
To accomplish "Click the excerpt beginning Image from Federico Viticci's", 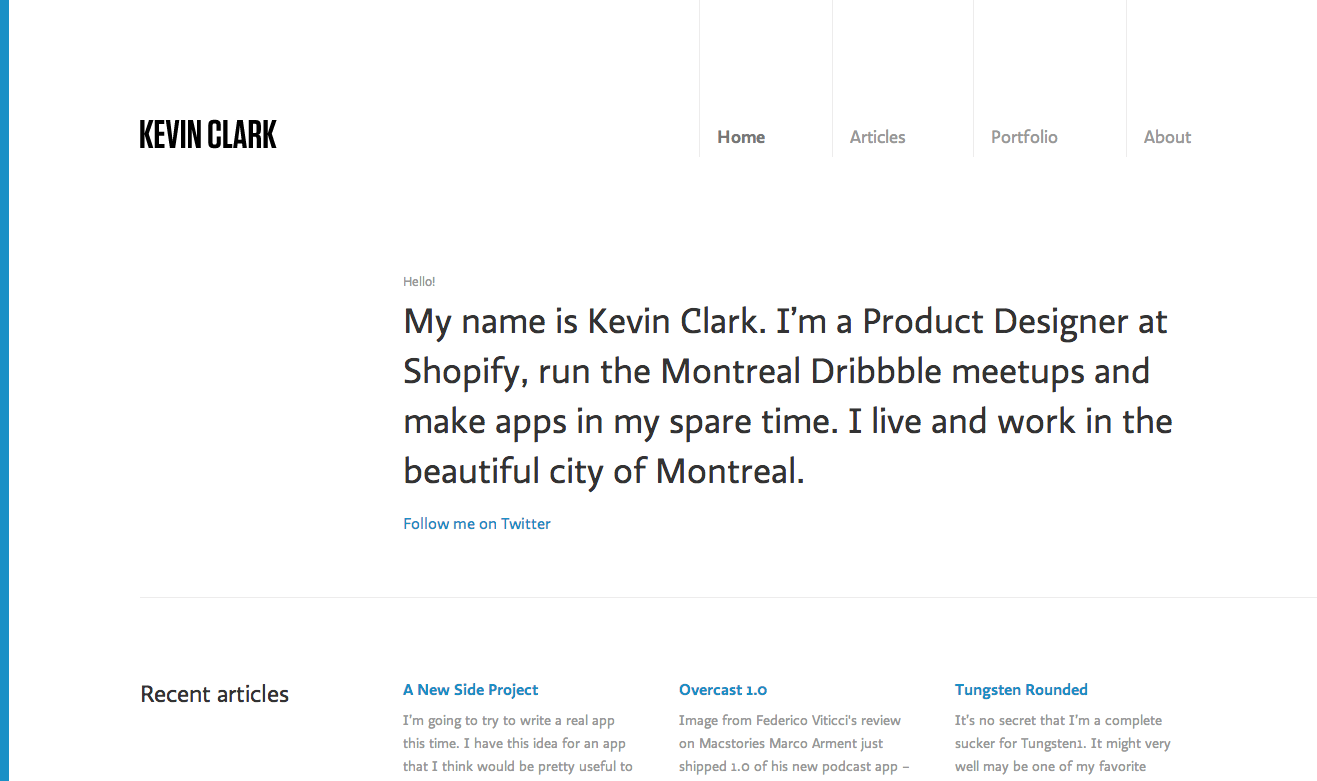I will pyautogui.click(x=794, y=743).
